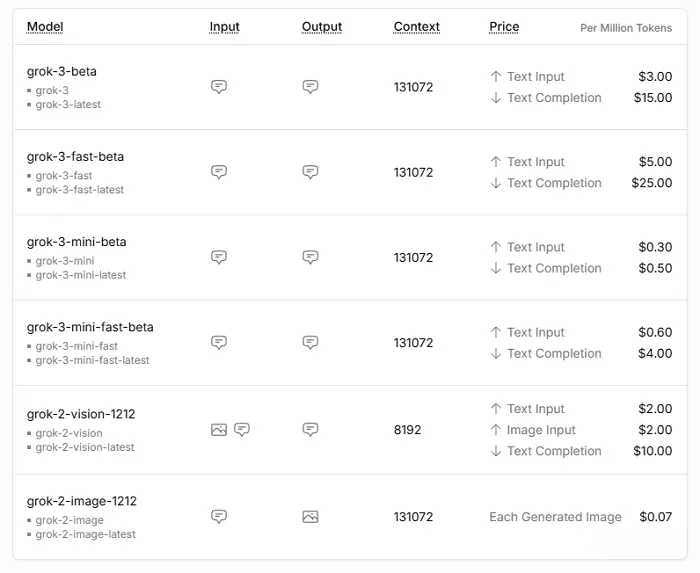This screenshot has width=700, height=573.
Task: Click the Input column header
Action: (225, 27)
